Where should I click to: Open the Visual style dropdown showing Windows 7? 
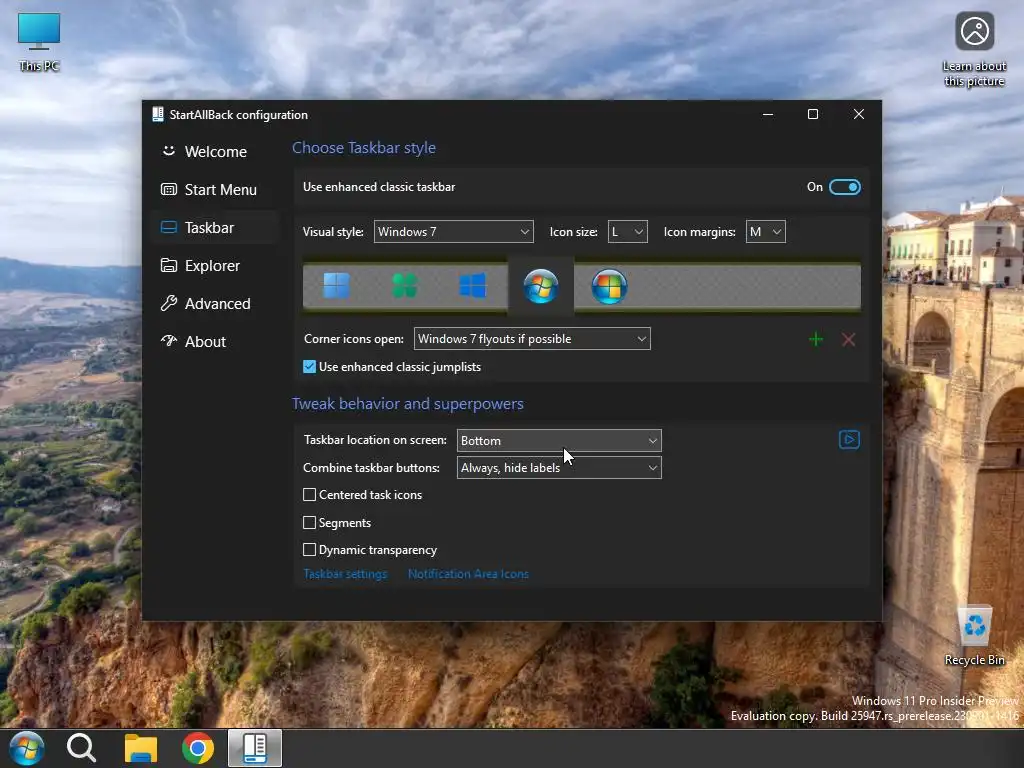pyautogui.click(x=453, y=232)
